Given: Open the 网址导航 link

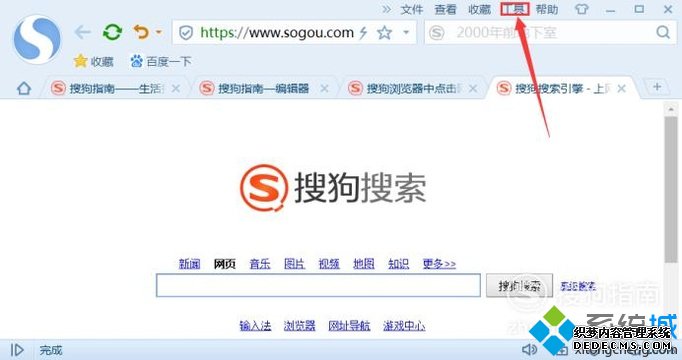Looking at the screenshot, I should (349, 325).
